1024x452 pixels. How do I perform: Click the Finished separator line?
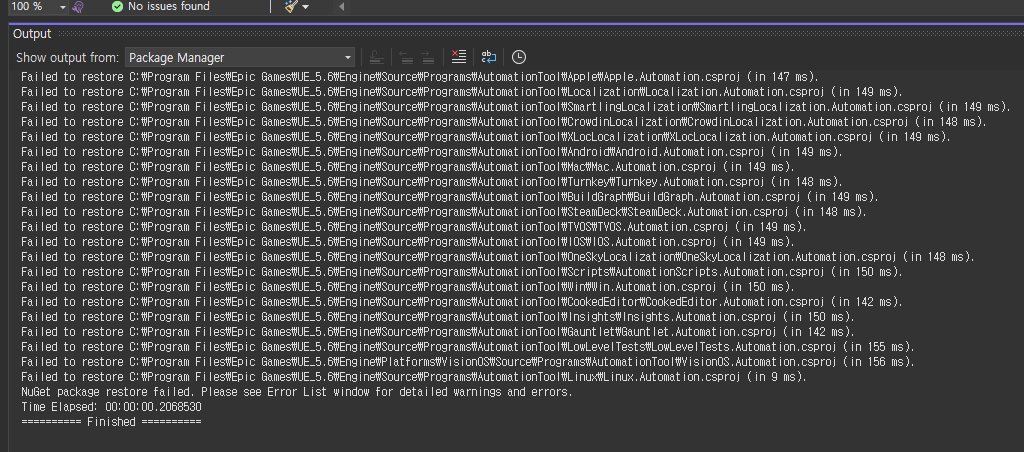[111, 422]
